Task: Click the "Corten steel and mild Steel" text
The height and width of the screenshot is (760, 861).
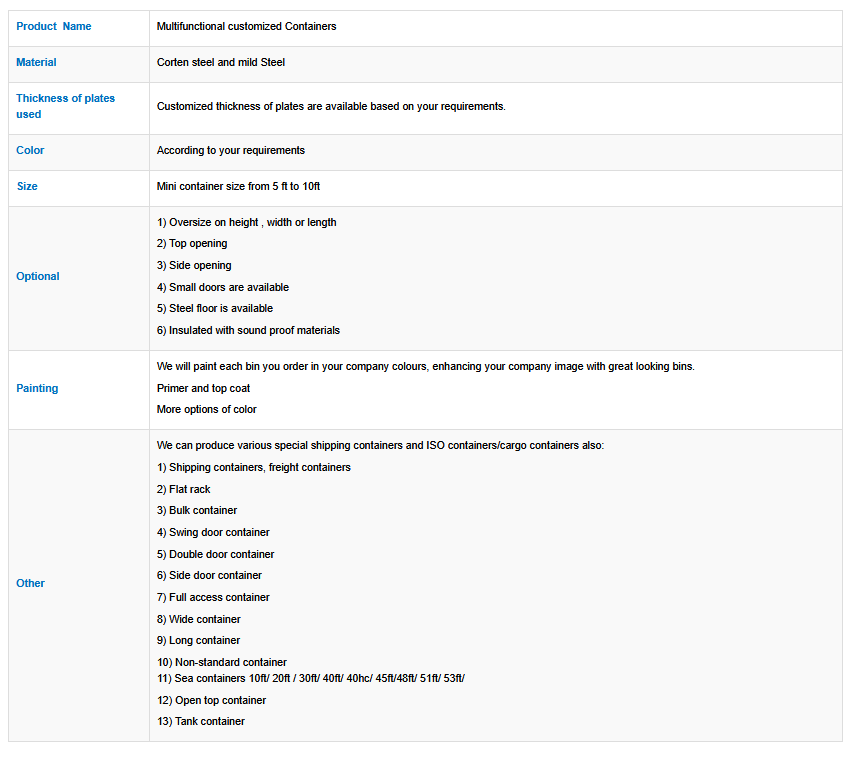Action: (x=221, y=63)
